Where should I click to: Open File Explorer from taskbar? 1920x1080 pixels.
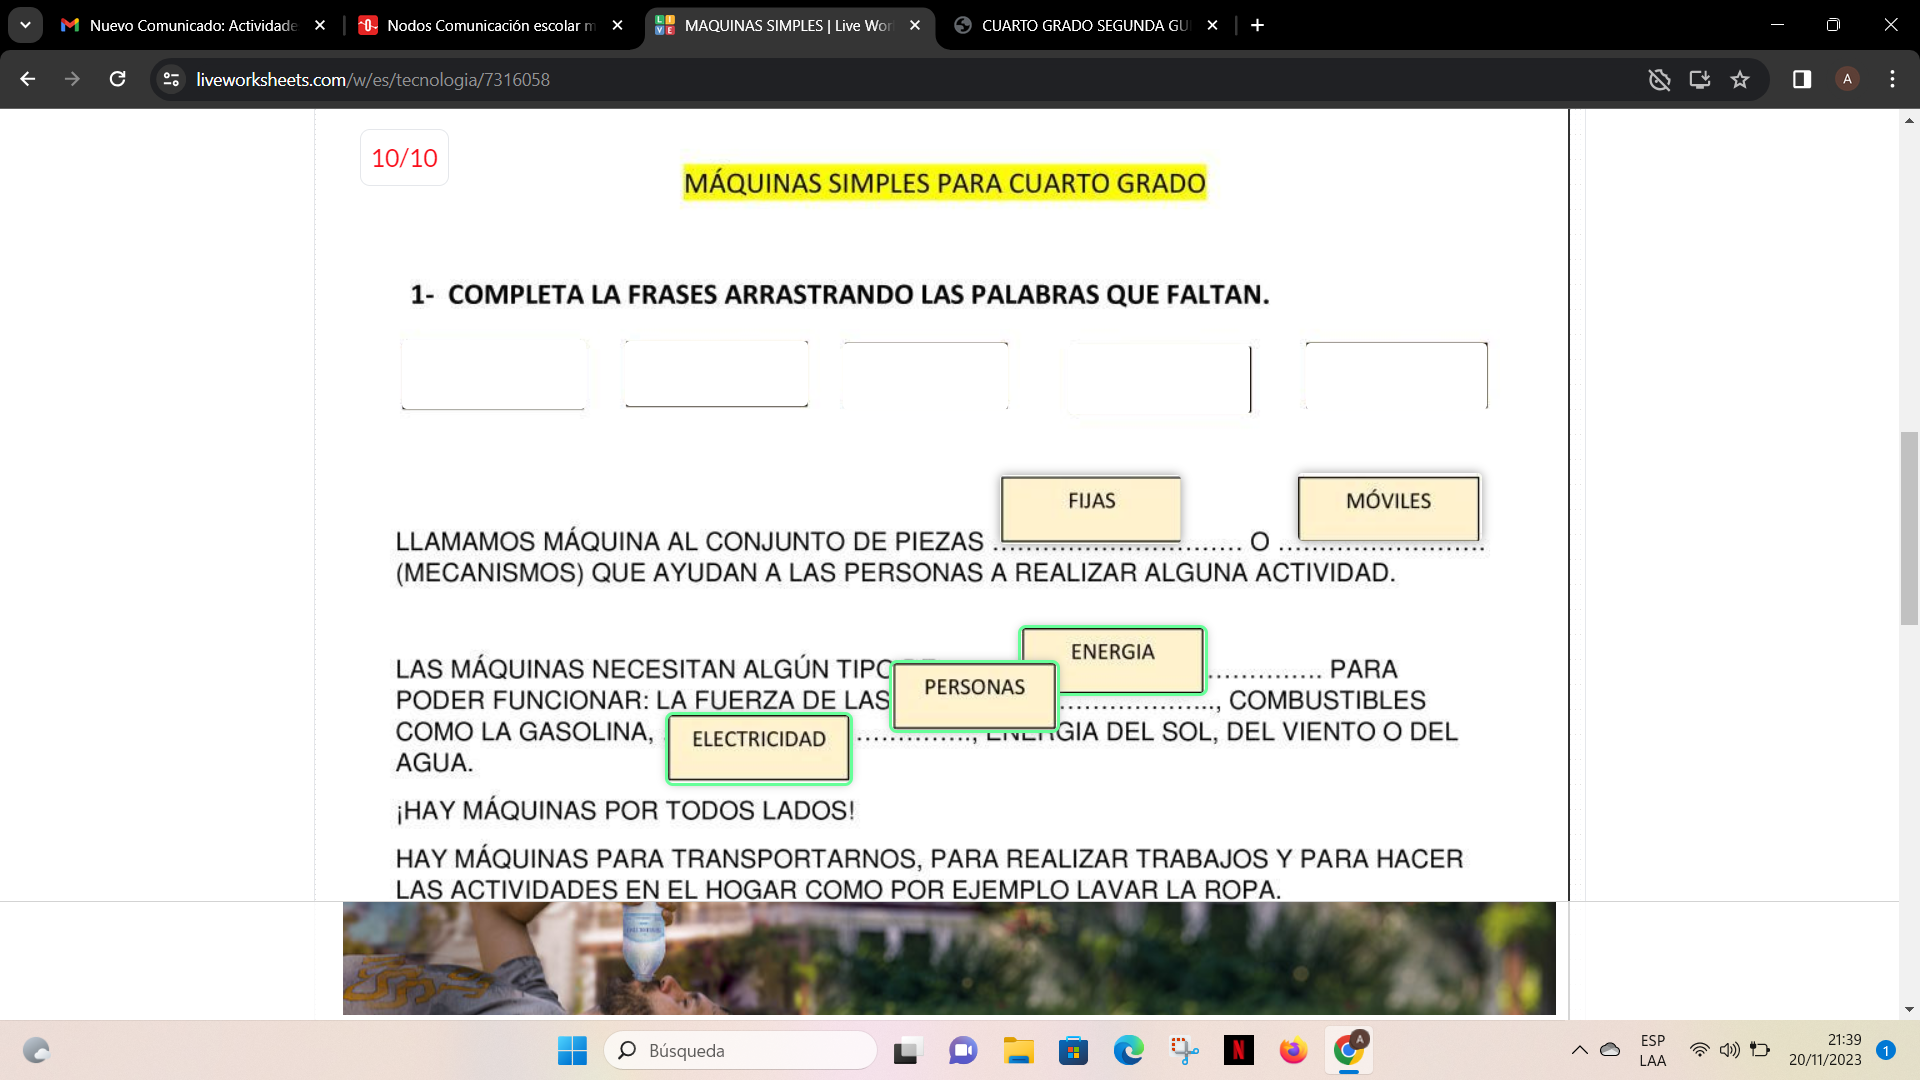pos(1018,1050)
